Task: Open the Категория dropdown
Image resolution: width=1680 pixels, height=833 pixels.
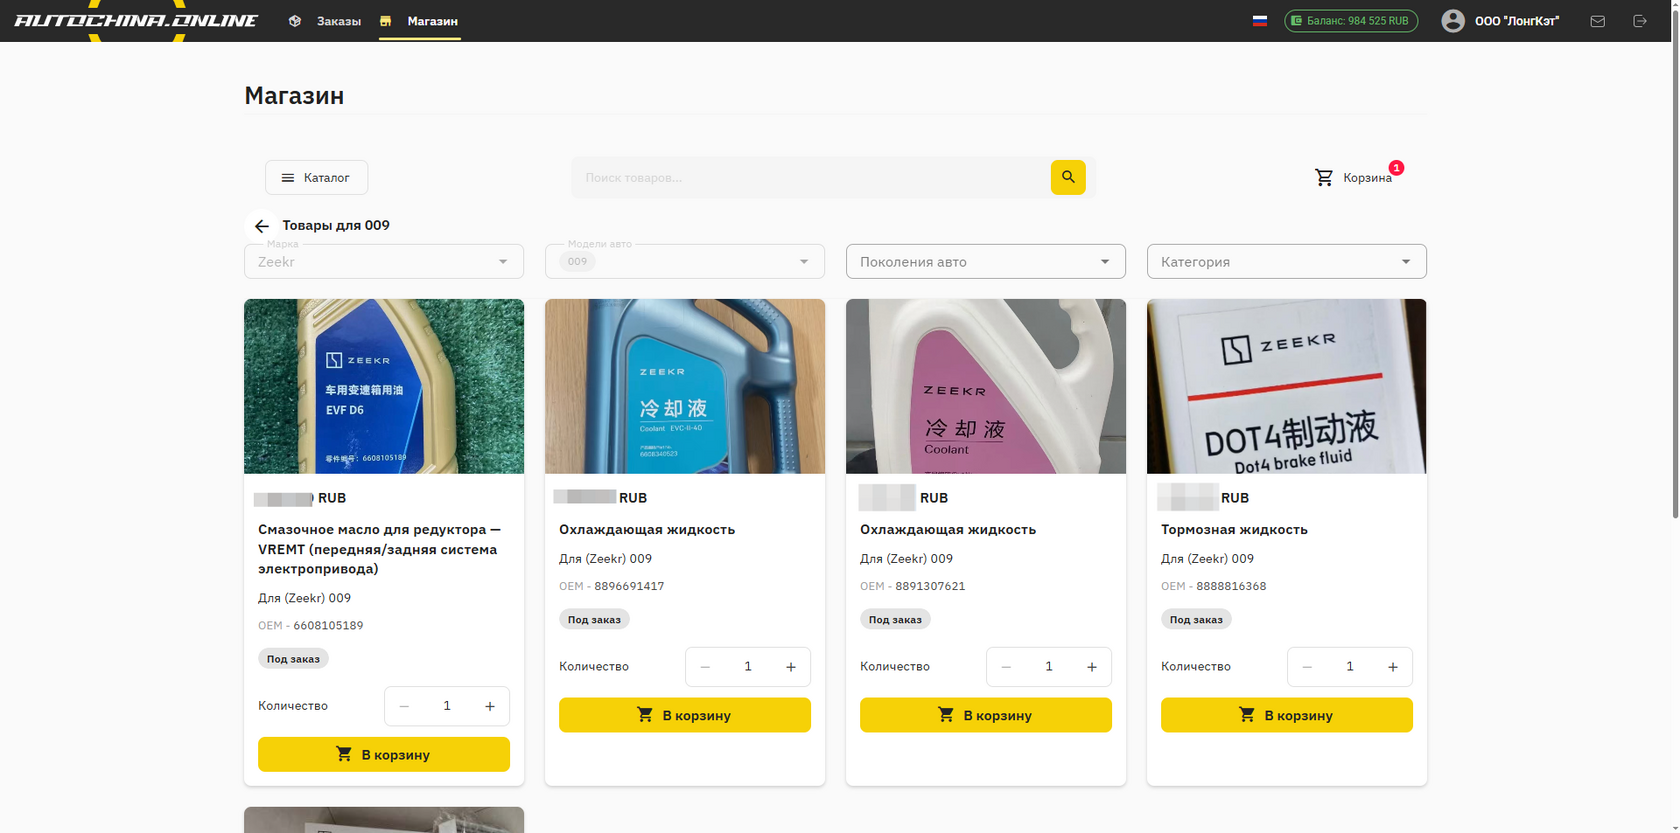Action: pyautogui.click(x=1287, y=262)
